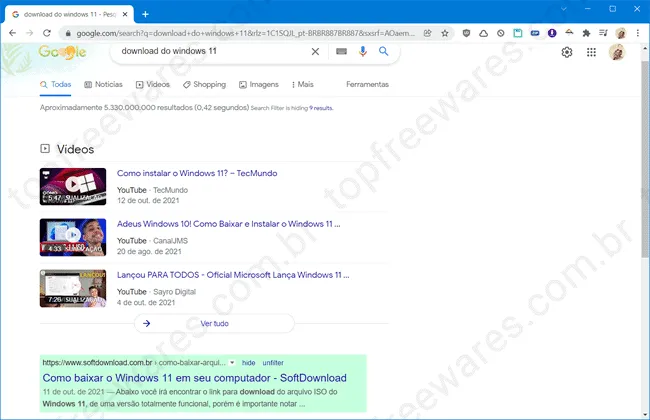Image resolution: width=650 pixels, height=420 pixels.
Task: Click the orange-striped extension icon
Action: pyautogui.click(x=569, y=32)
